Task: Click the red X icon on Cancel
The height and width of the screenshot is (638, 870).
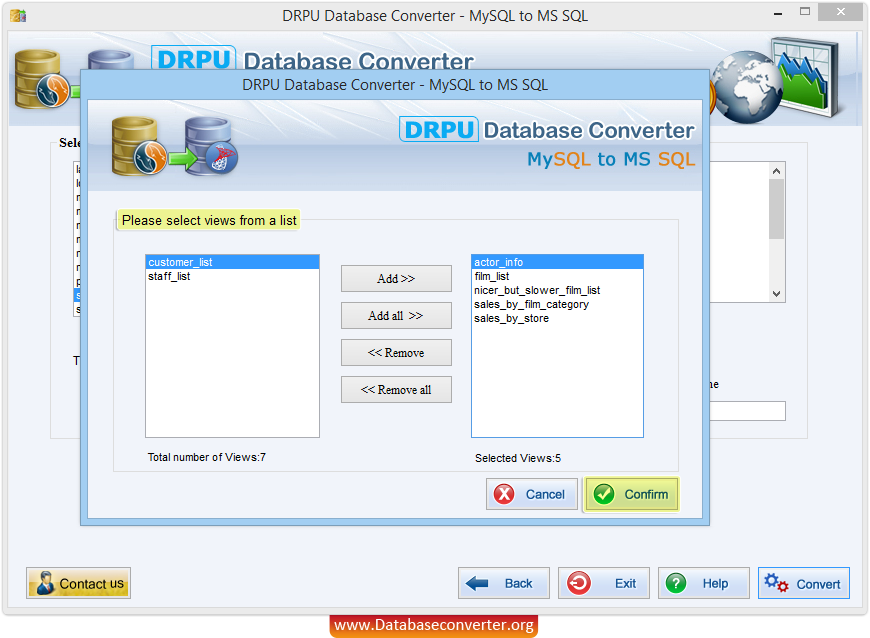Action: (x=504, y=494)
